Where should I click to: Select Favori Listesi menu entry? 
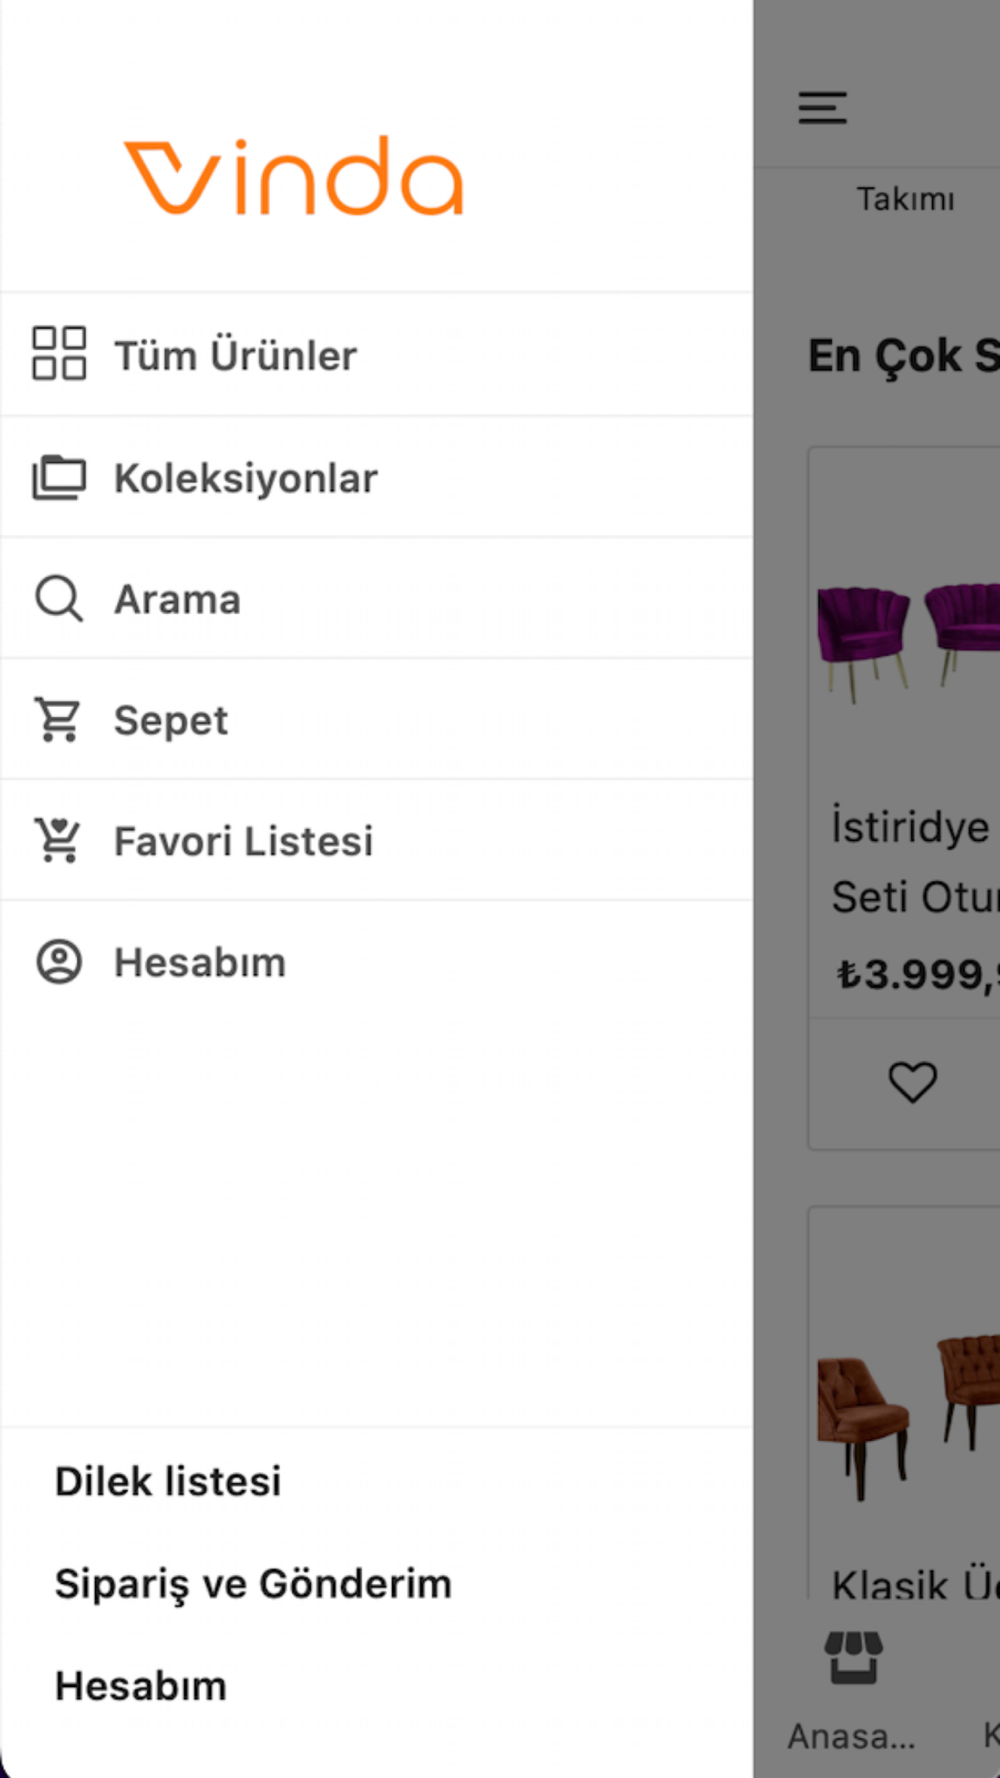tap(244, 842)
